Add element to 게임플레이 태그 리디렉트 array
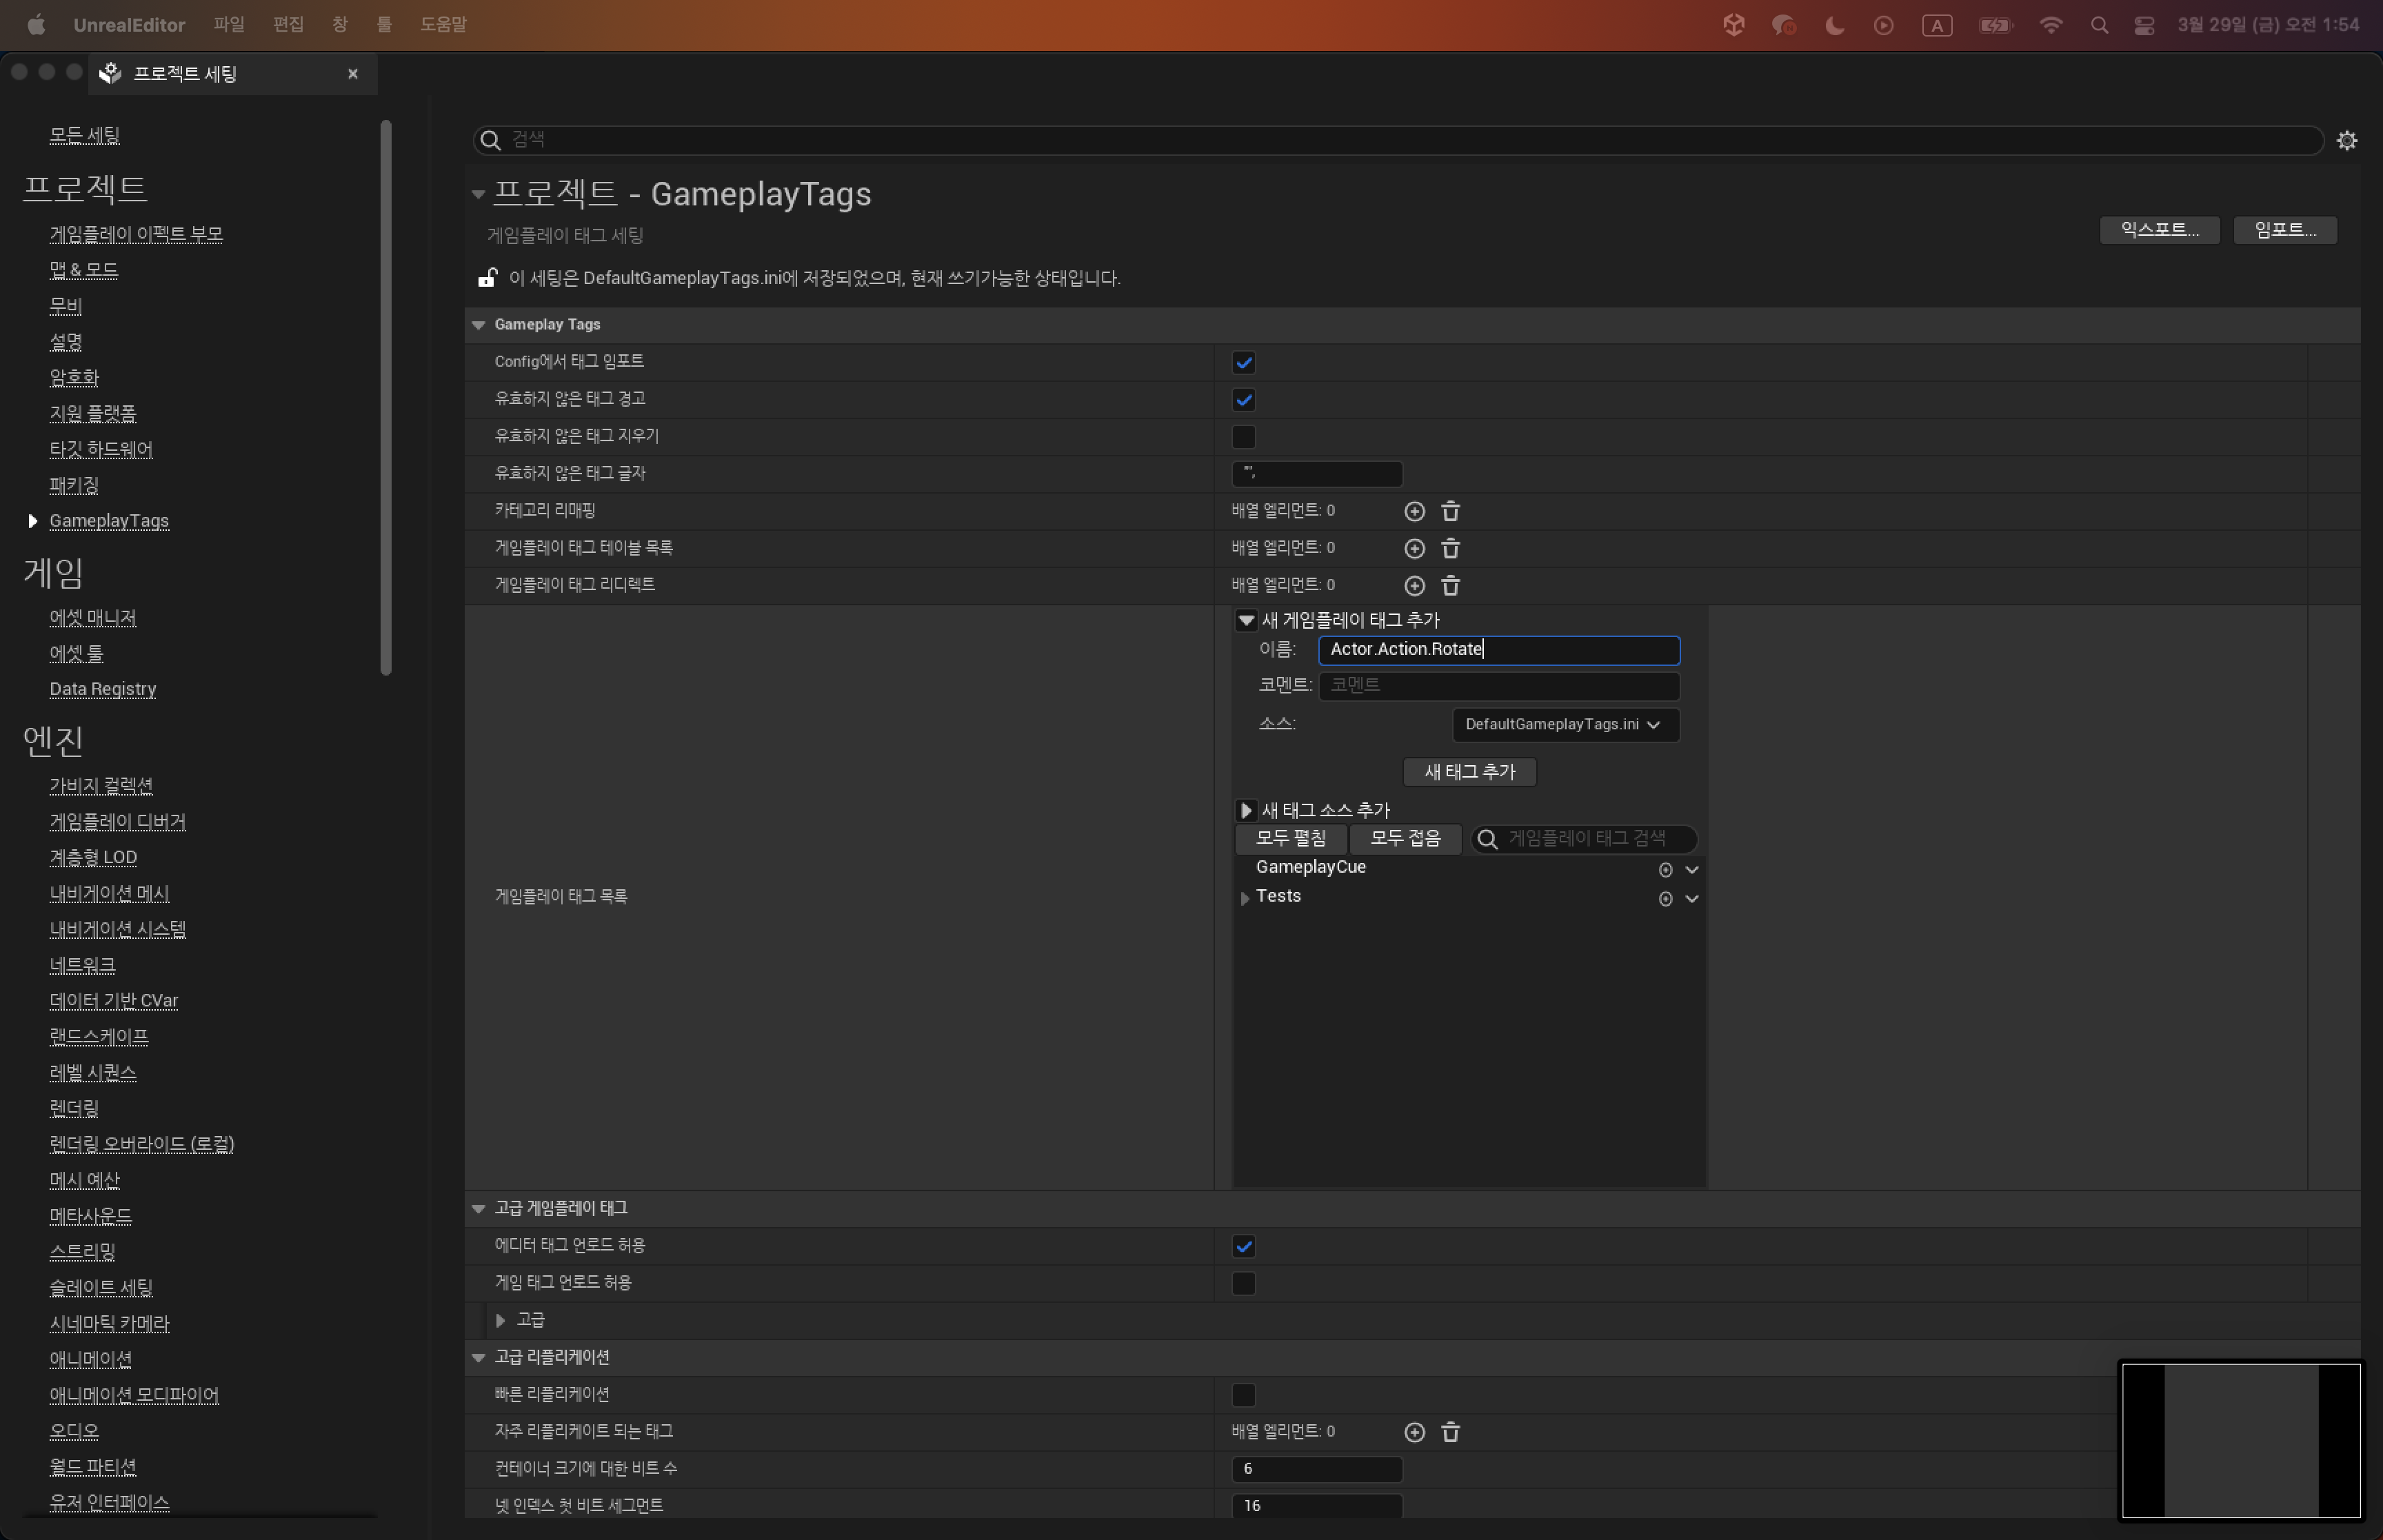Image resolution: width=2383 pixels, height=1540 pixels. pyautogui.click(x=1414, y=585)
